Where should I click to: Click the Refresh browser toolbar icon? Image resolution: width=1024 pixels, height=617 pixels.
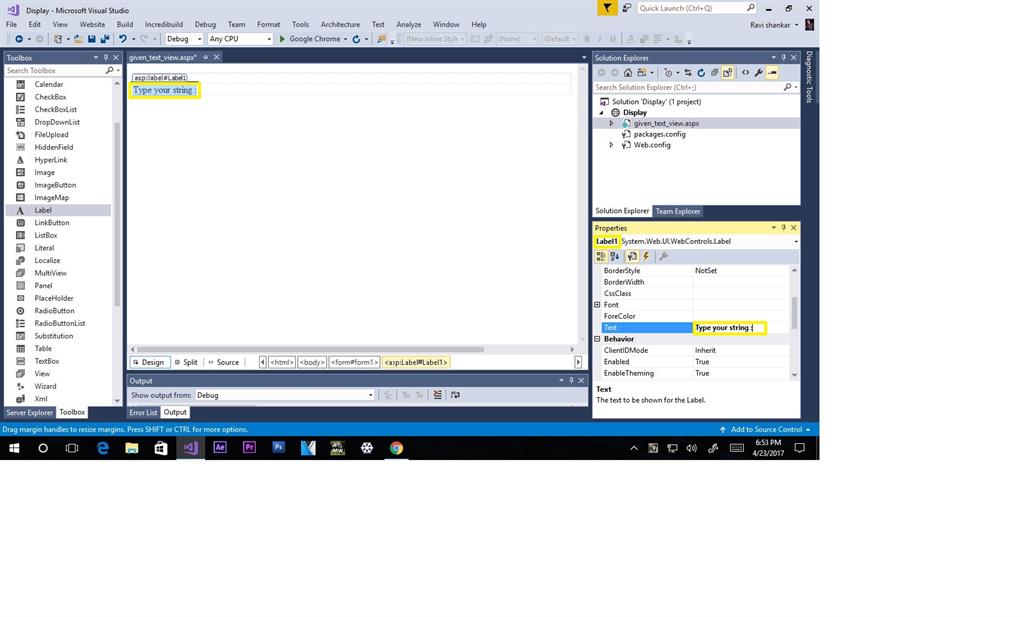click(x=356, y=39)
